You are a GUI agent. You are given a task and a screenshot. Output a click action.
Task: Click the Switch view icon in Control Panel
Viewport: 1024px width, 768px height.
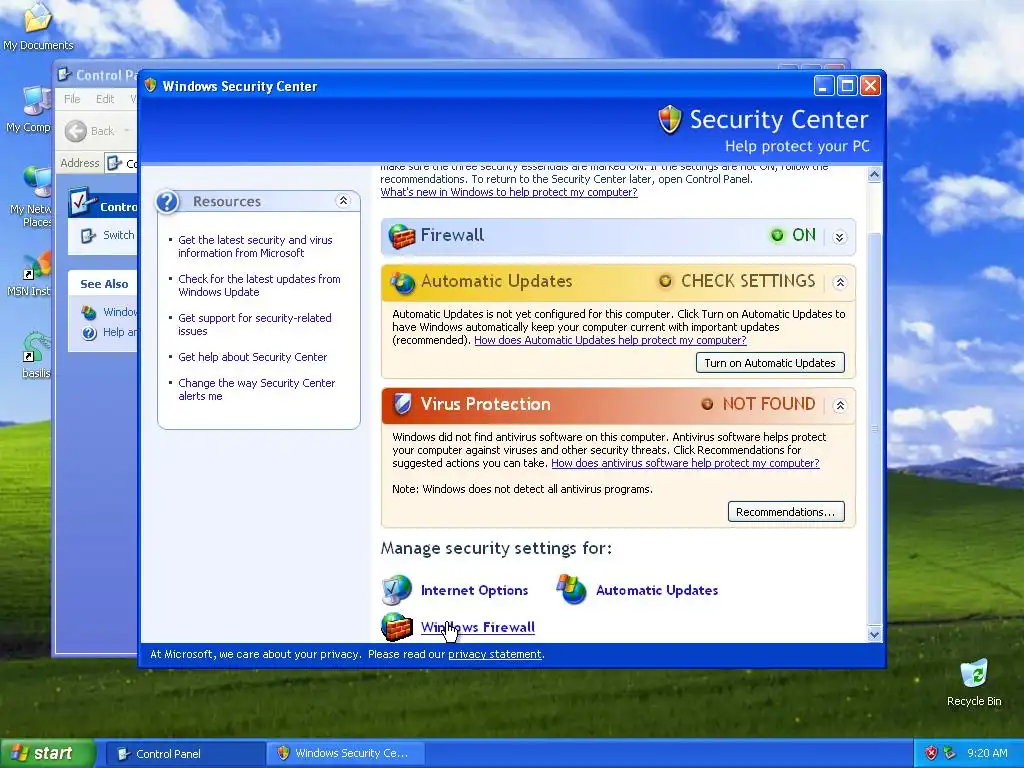[x=89, y=236]
